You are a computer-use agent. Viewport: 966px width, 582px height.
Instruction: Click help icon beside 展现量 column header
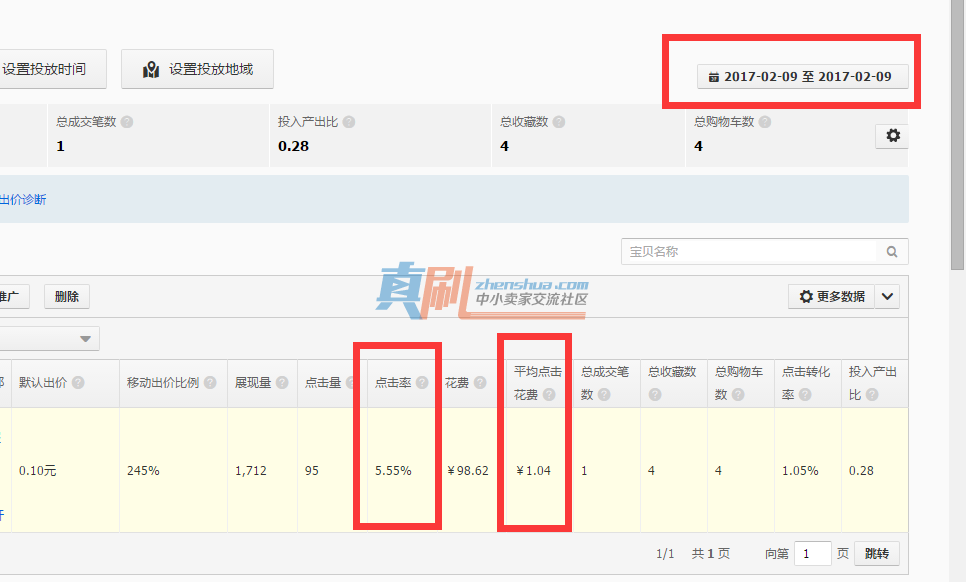[282, 382]
